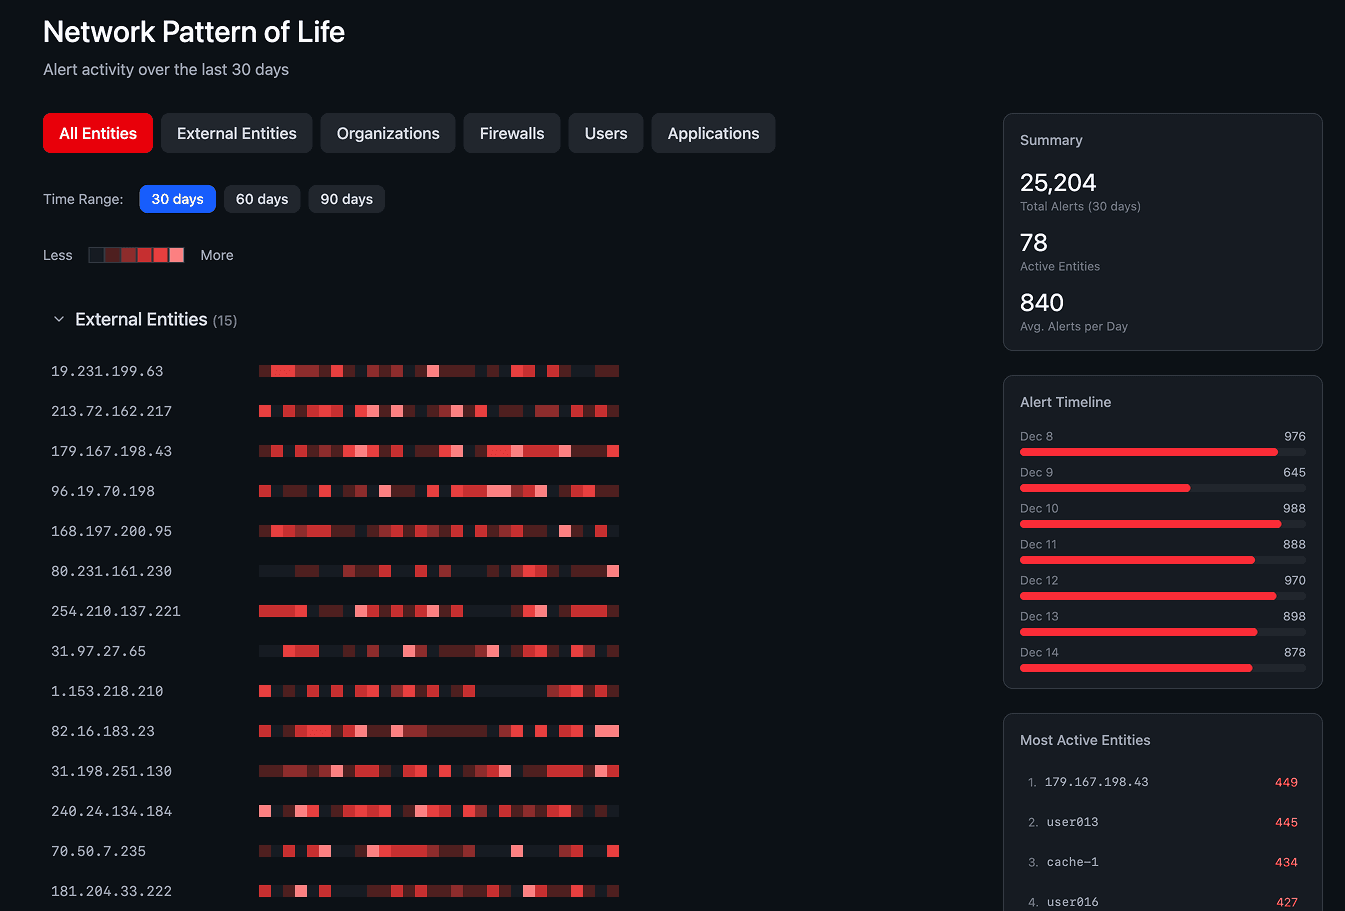Collapse the External Entities section

[59, 319]
